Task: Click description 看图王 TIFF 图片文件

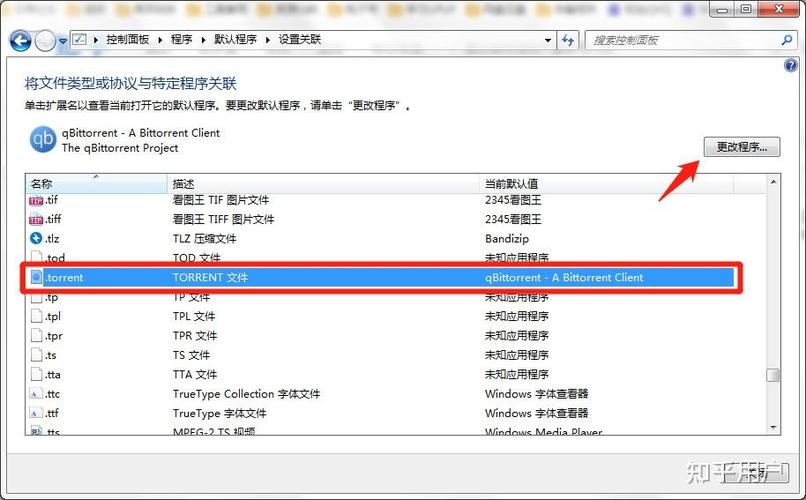Action: click(224, 219)
